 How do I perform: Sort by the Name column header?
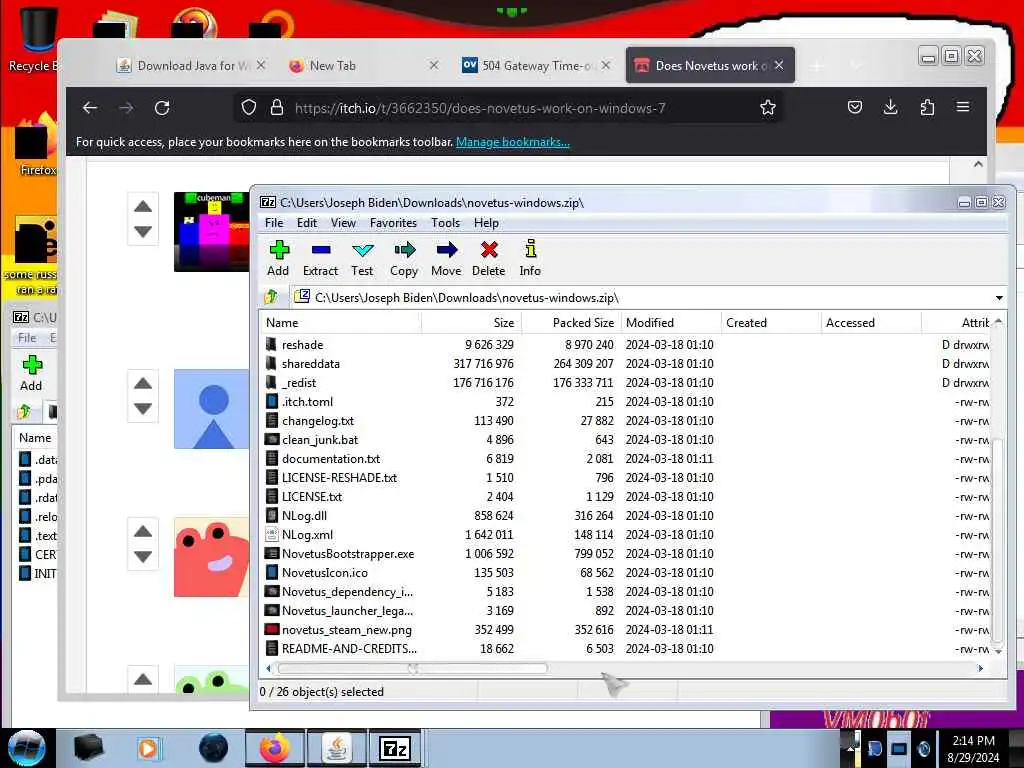341,323
